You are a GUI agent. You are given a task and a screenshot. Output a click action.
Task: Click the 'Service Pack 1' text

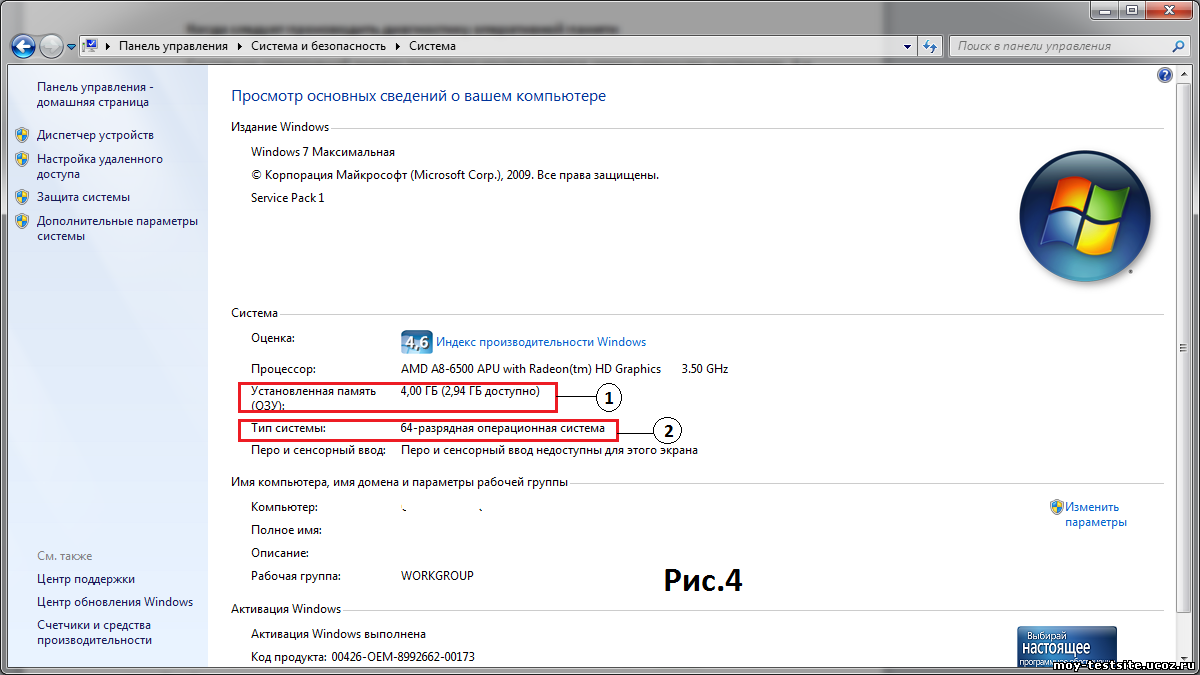pyautogui.click(x=288, y=198)
